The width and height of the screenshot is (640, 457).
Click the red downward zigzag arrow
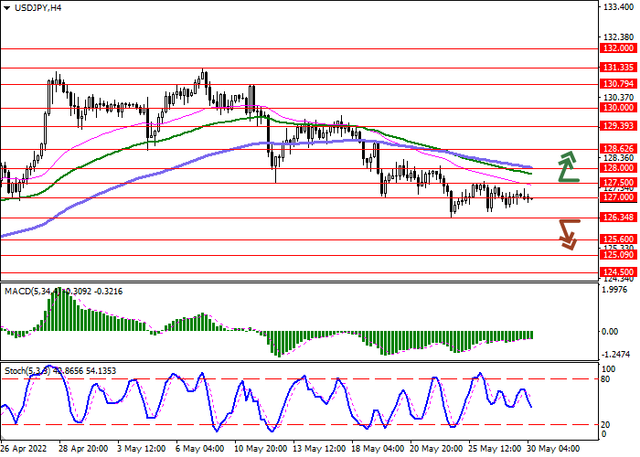(x=568, y=234)
